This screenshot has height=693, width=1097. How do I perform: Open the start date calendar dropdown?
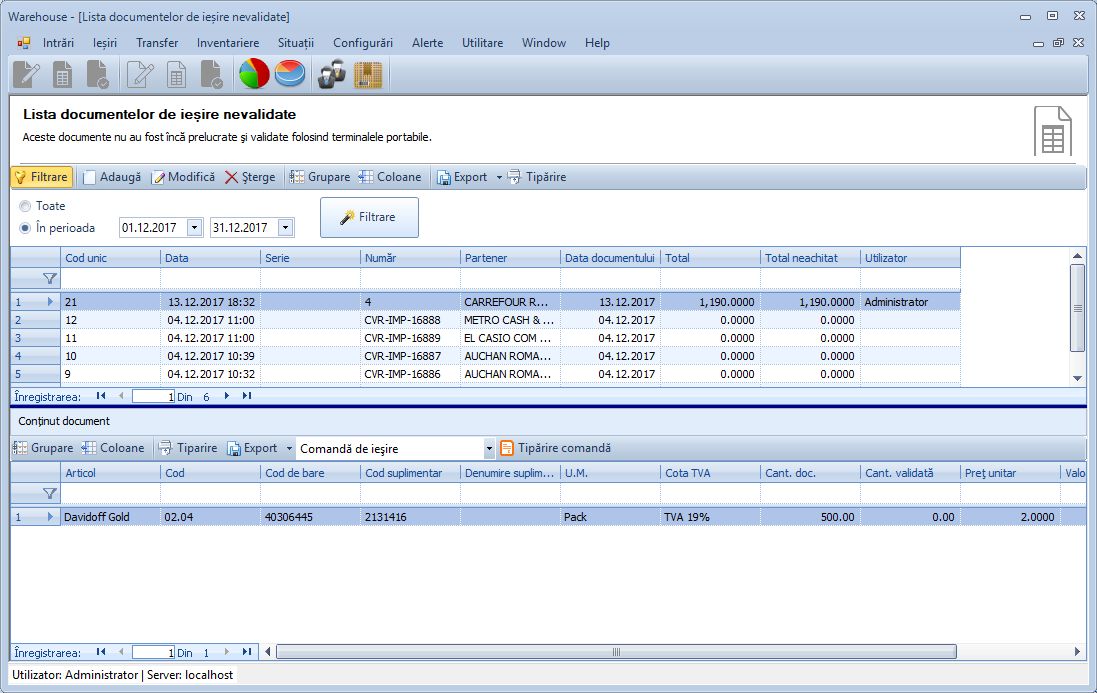(x=196, y=227)
